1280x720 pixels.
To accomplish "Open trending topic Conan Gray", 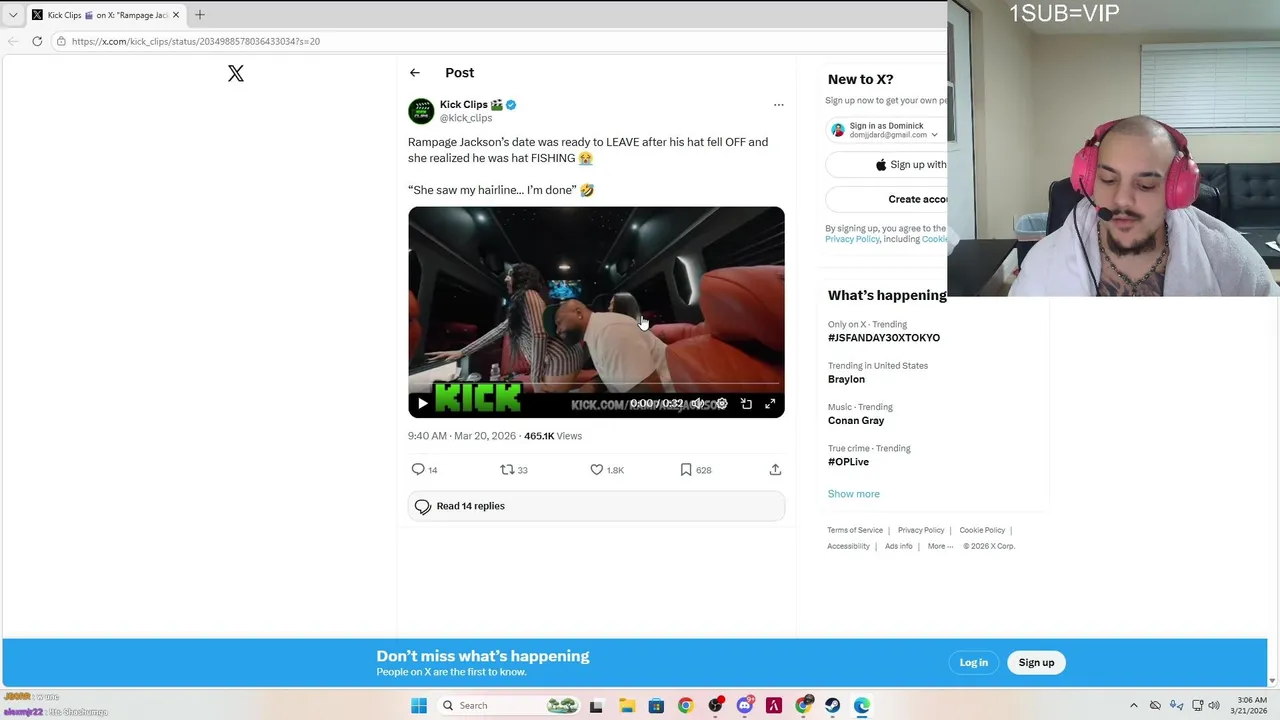I will 856,420.
